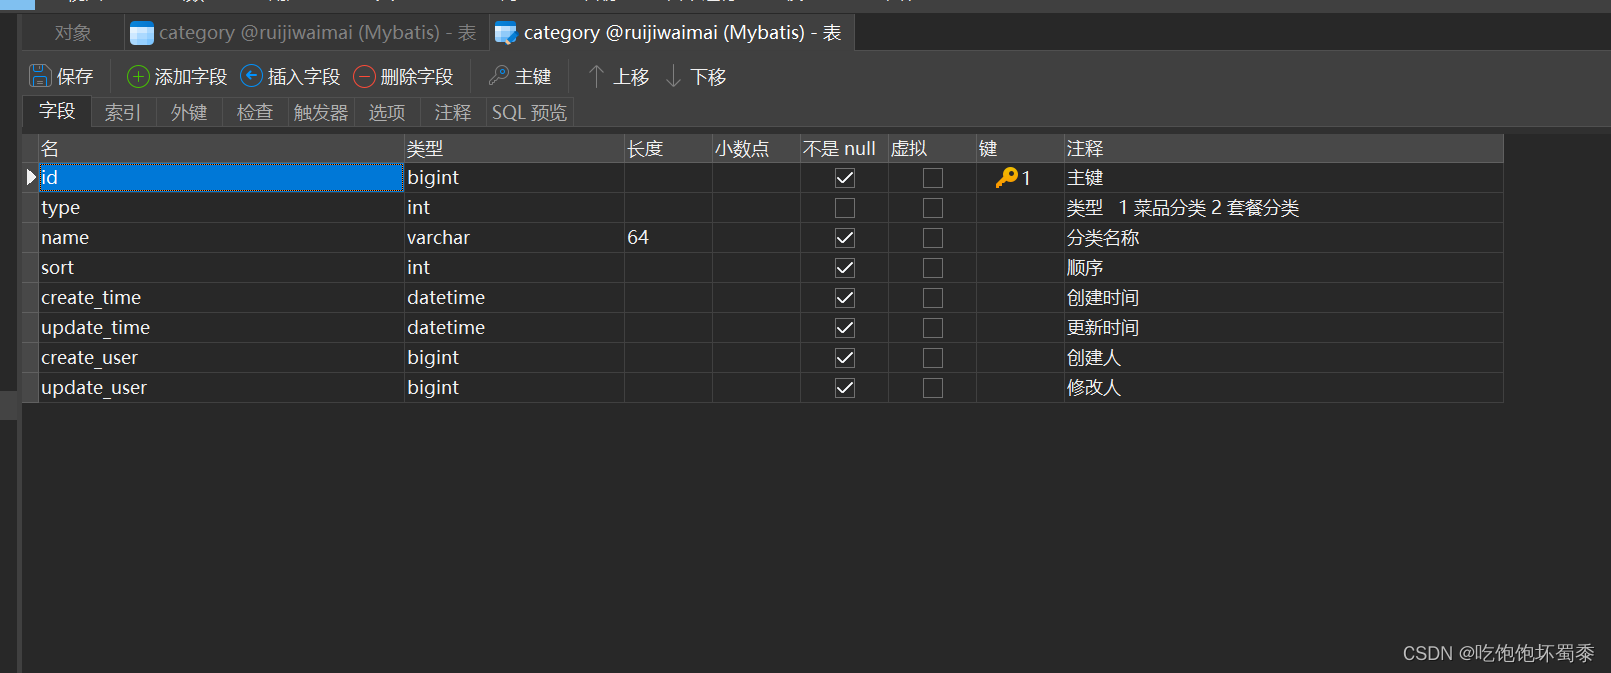The image size is (1611, 673).
Task: Click the Primary Key (主键) key icon
Action: click(x=499, y=76)
